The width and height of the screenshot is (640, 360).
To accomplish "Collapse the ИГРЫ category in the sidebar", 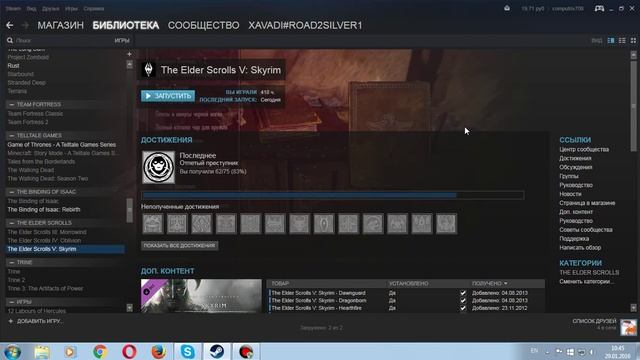I will [x=11, y=302].
